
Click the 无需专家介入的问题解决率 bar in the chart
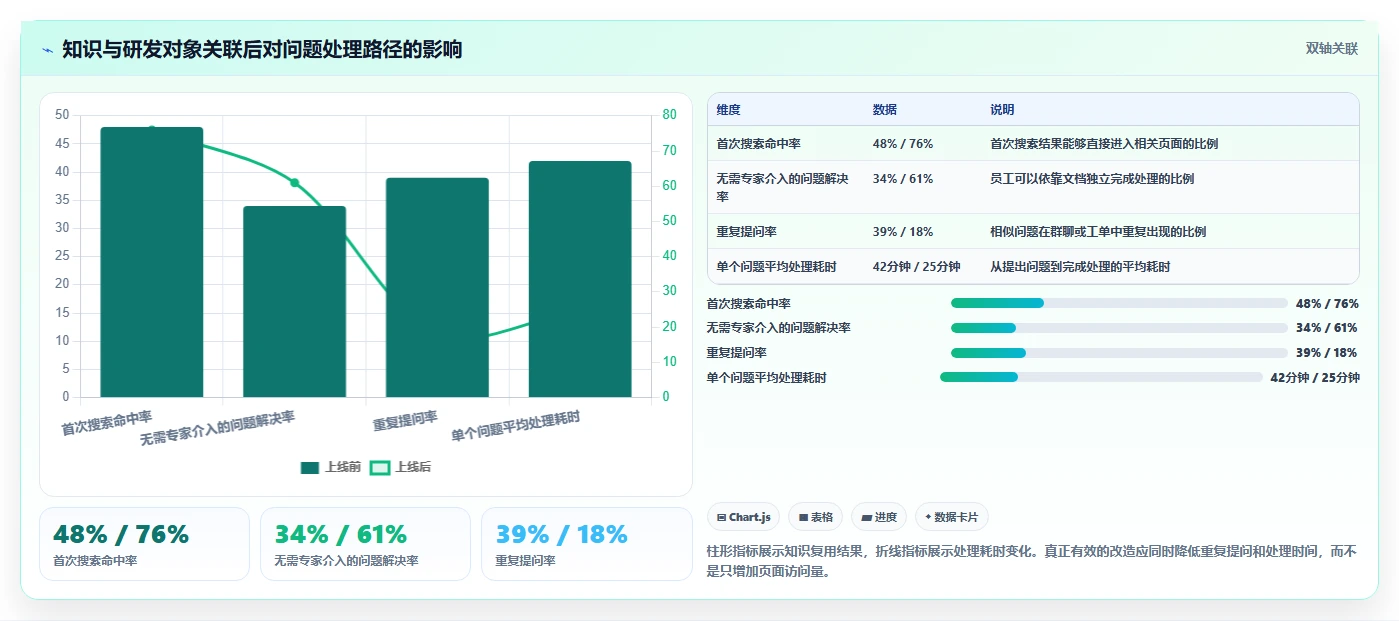[x=295, y=302]
